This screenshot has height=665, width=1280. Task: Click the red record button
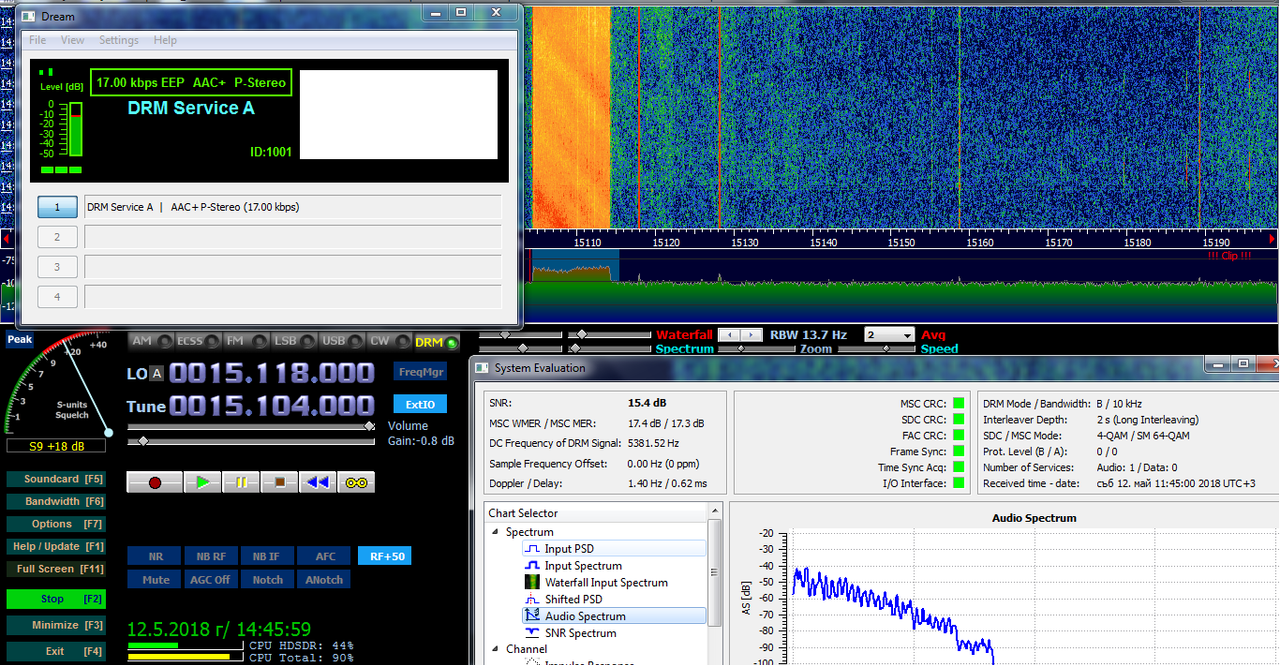154,482
